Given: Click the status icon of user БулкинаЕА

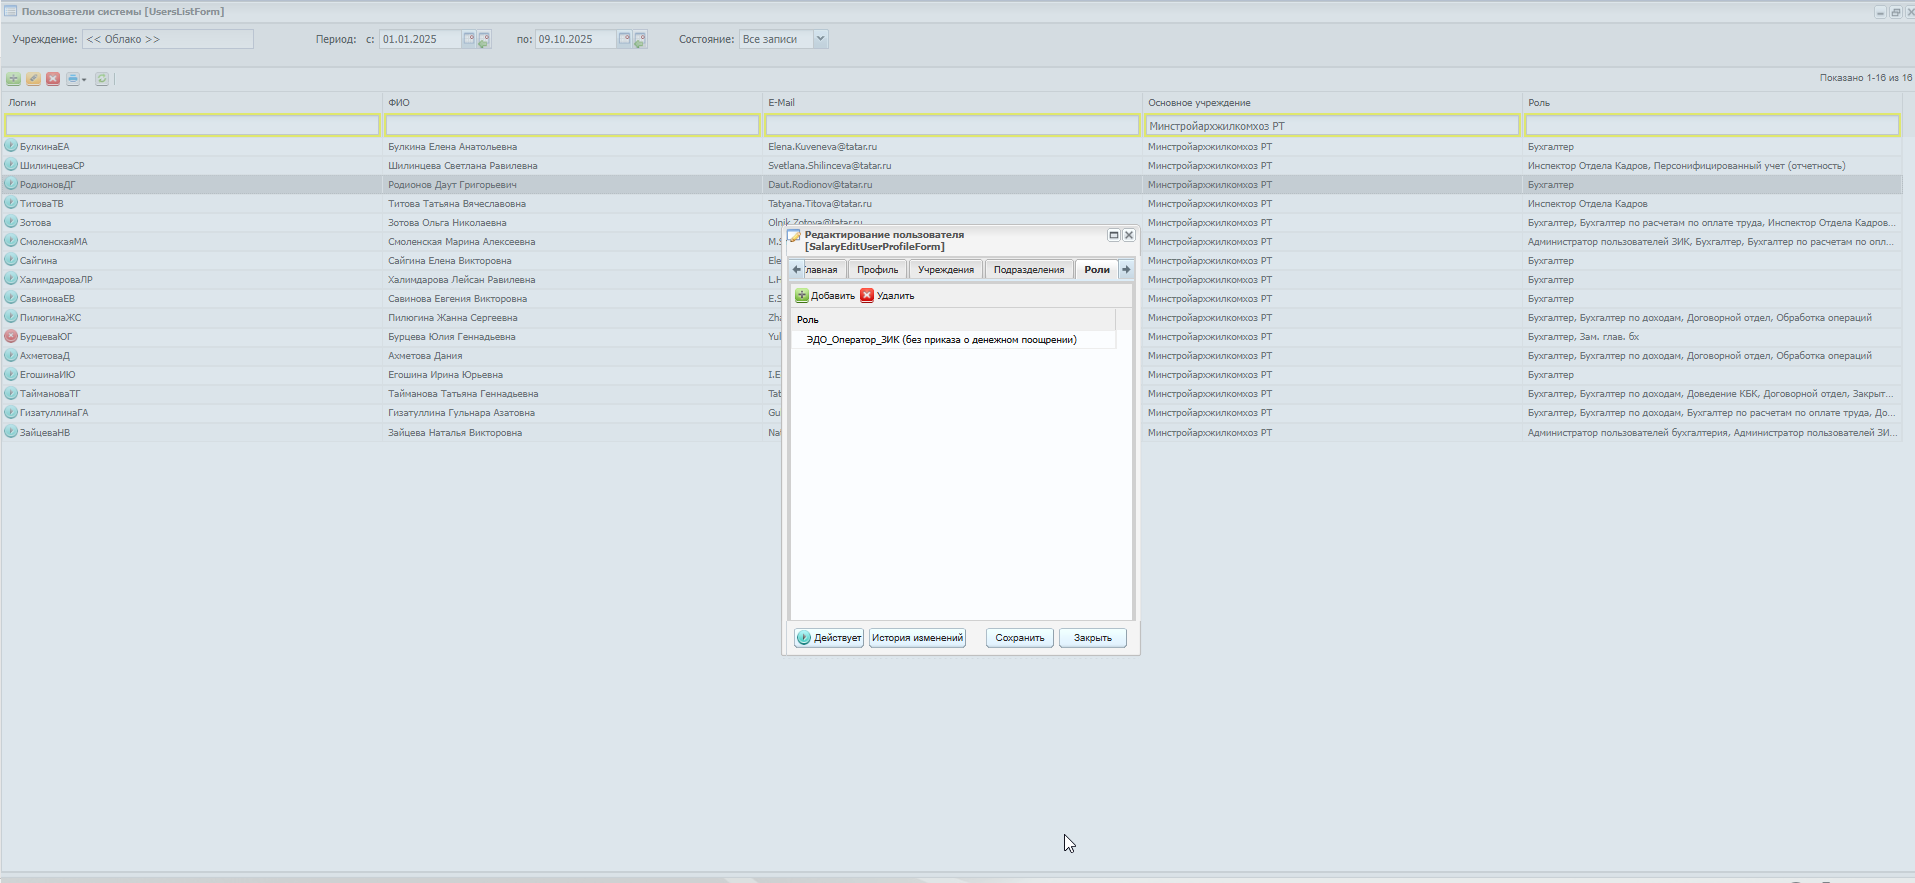Looking at the screenshot, I should pyautogui.click(x=11, y=146).
